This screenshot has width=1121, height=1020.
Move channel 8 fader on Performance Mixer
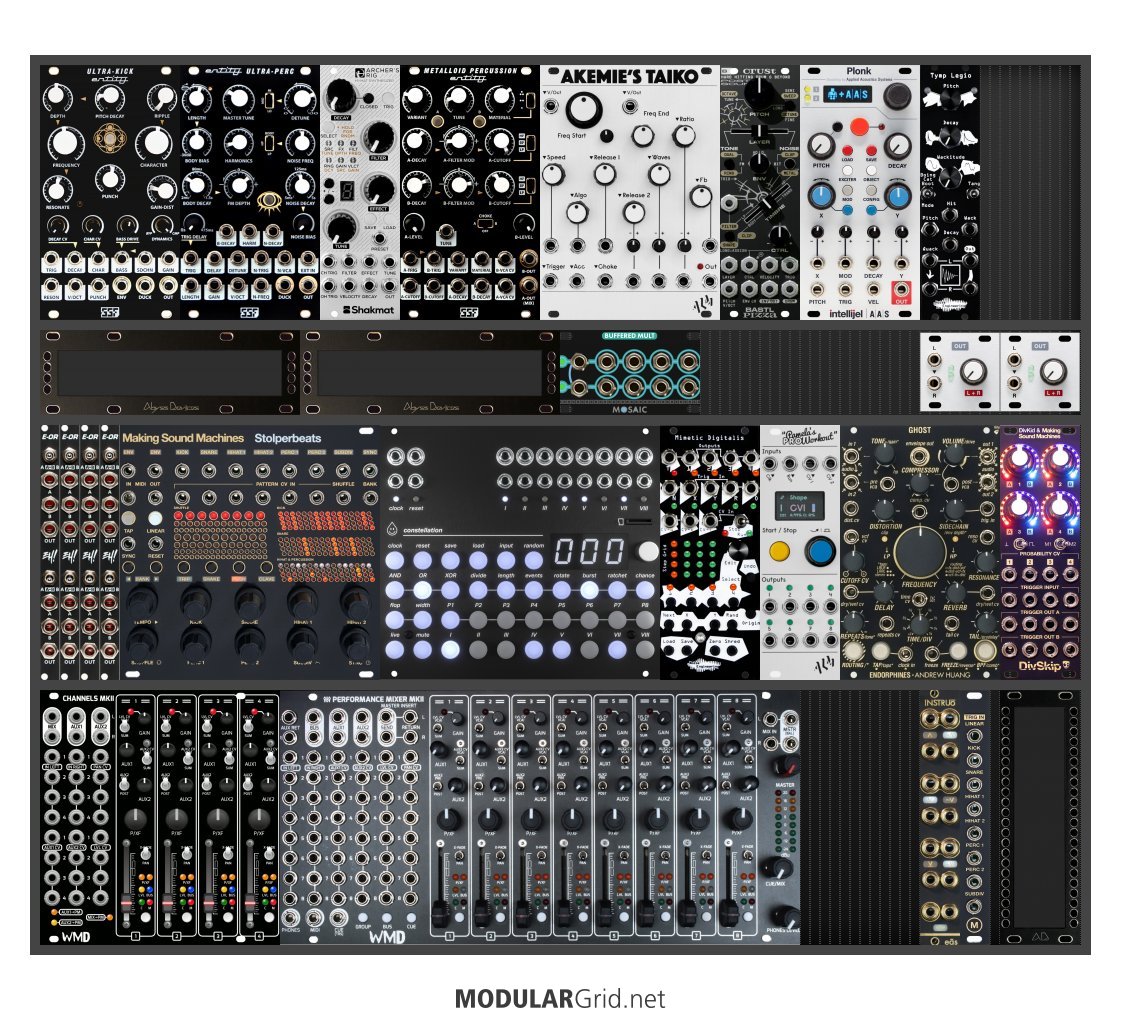pyautogui.click(x=729, y=913)
